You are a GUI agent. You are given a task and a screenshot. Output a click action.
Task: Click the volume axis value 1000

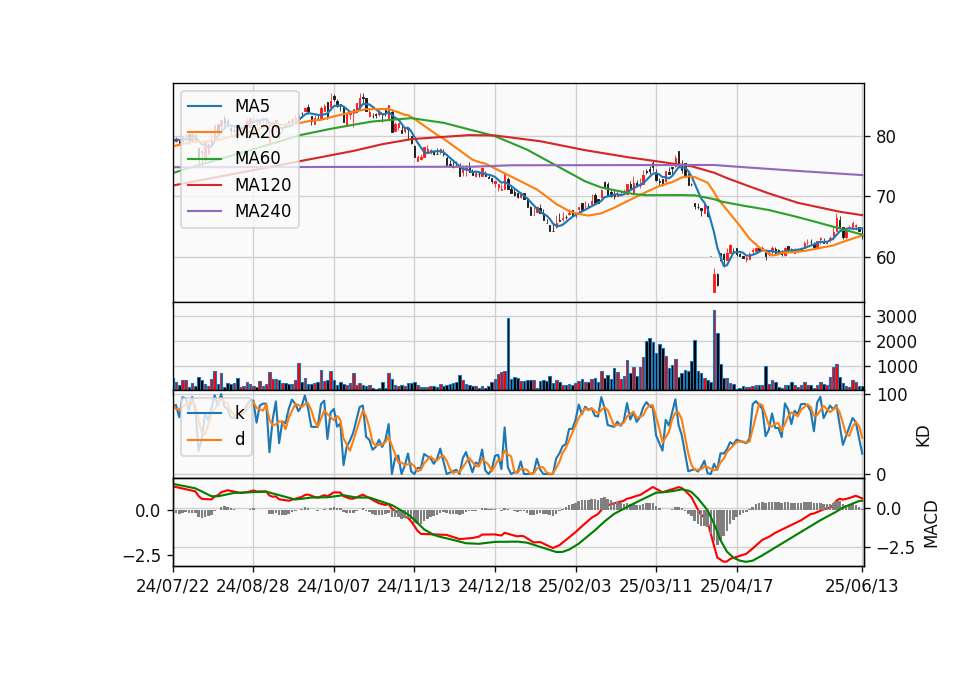[x=896, y=367]
